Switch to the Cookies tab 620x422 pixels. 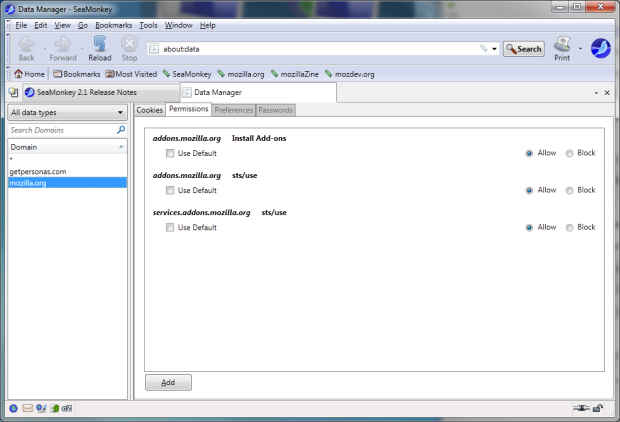[x=149, y=110]
